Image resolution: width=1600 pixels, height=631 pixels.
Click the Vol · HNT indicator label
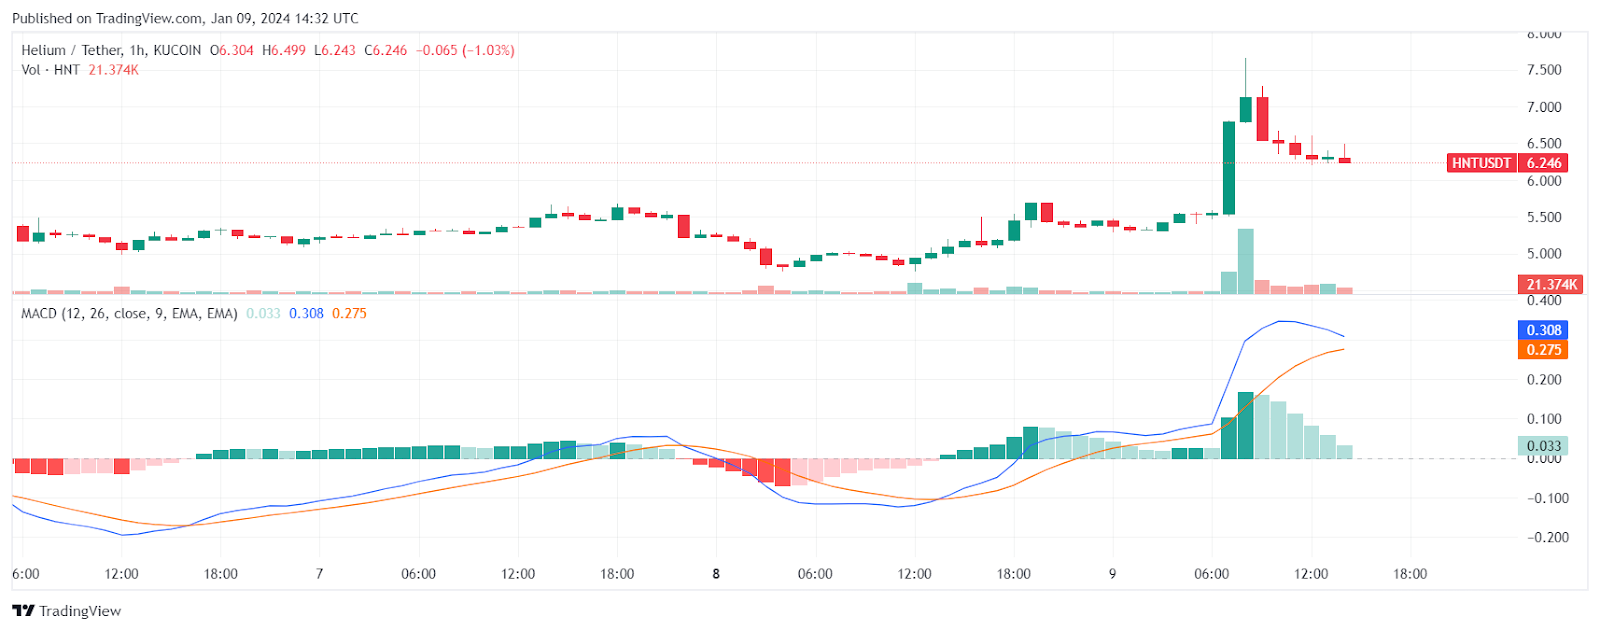tap(51, 70)
